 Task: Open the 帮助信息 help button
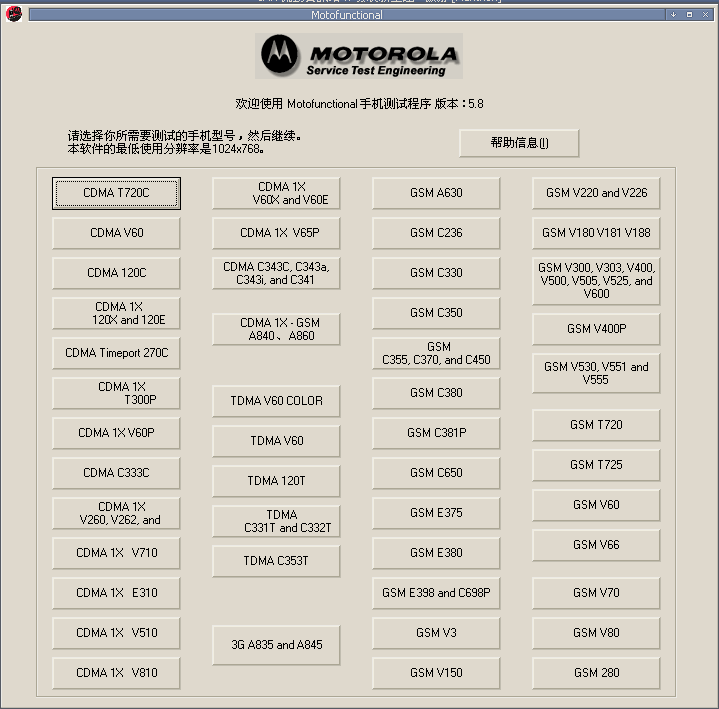(519, 143)
